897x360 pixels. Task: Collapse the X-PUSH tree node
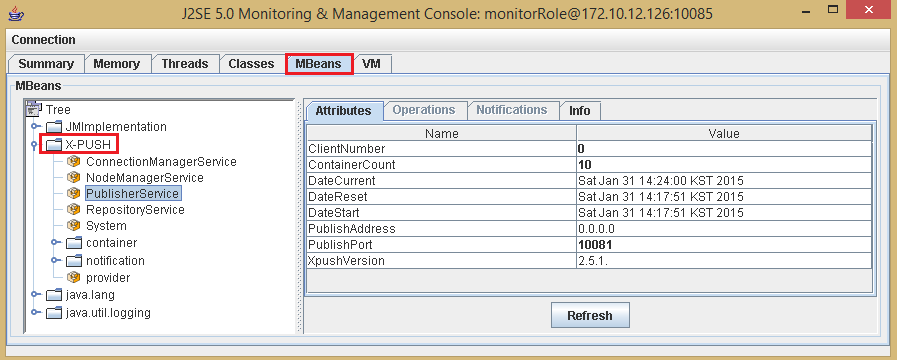(35, 145)
